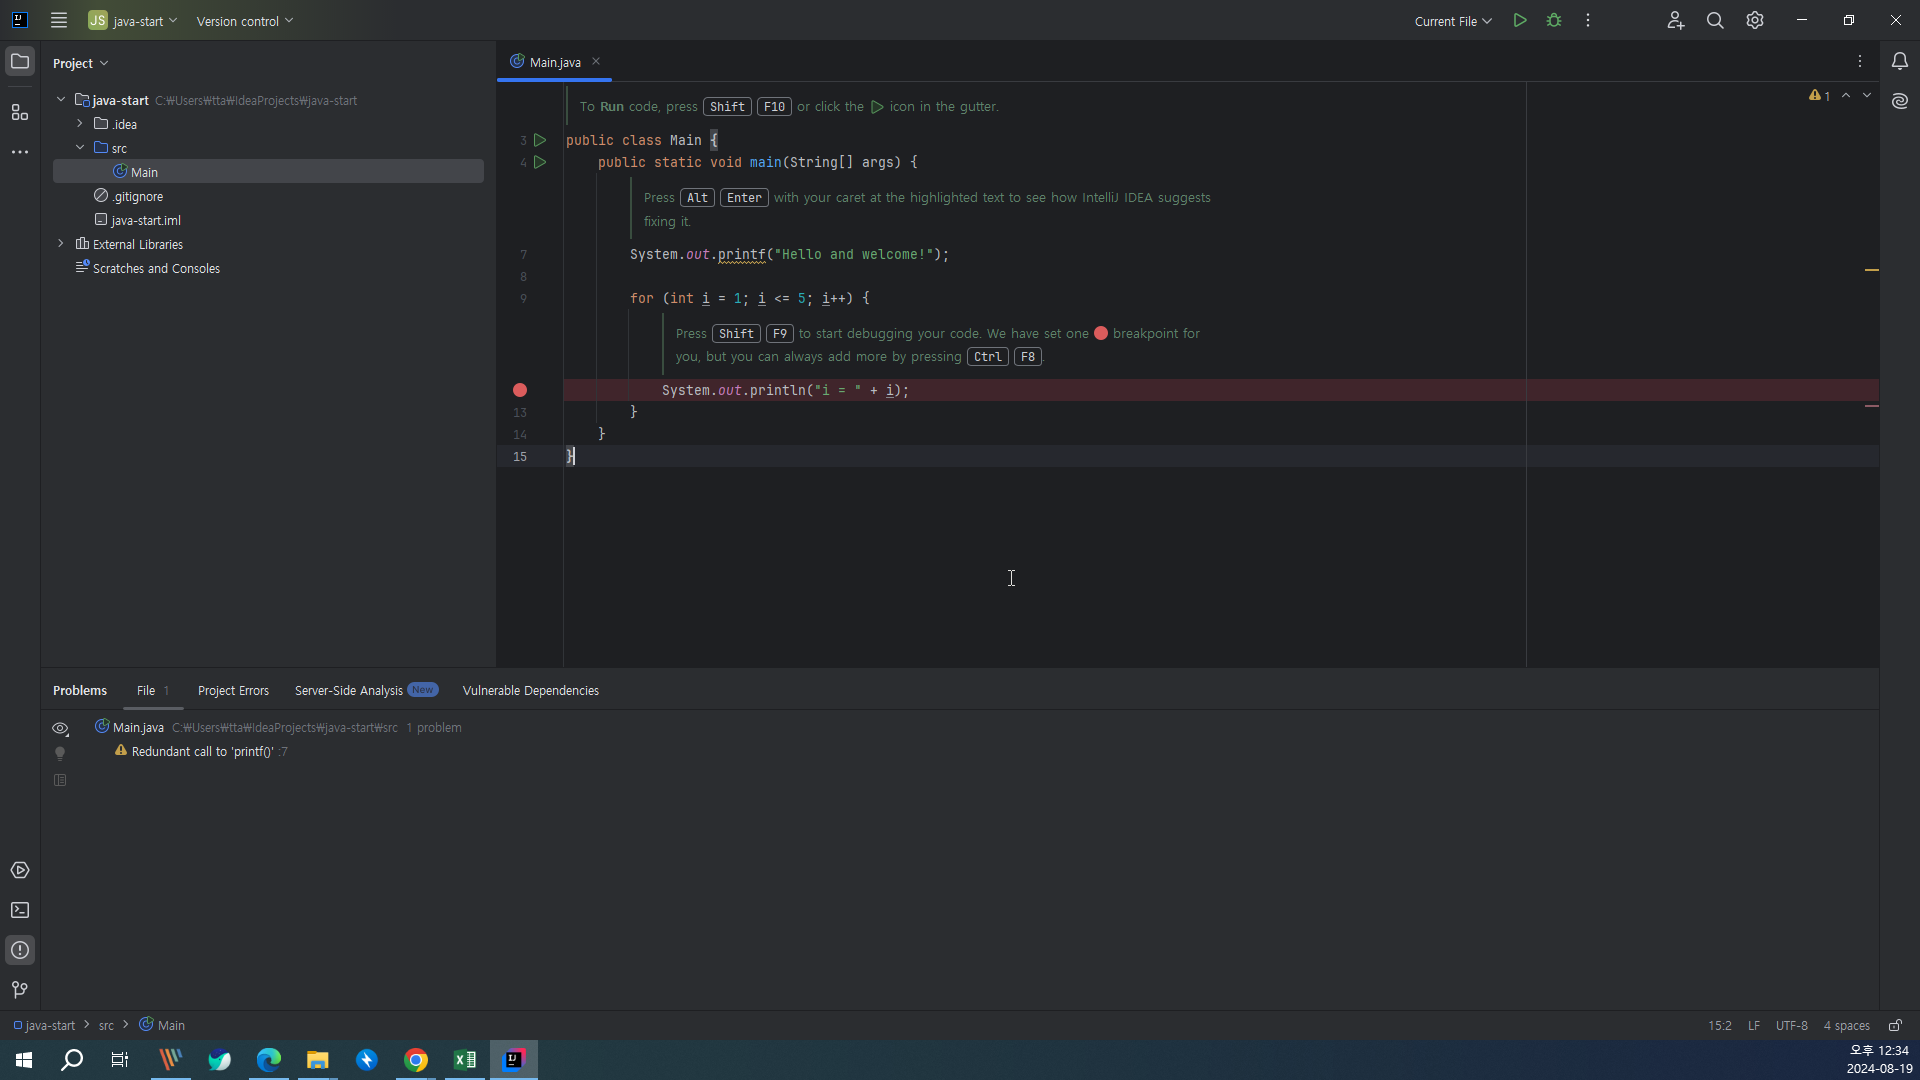
Task: Click the yellow warning stripe marker in the scrollbar
Action: click(1871, 270)
